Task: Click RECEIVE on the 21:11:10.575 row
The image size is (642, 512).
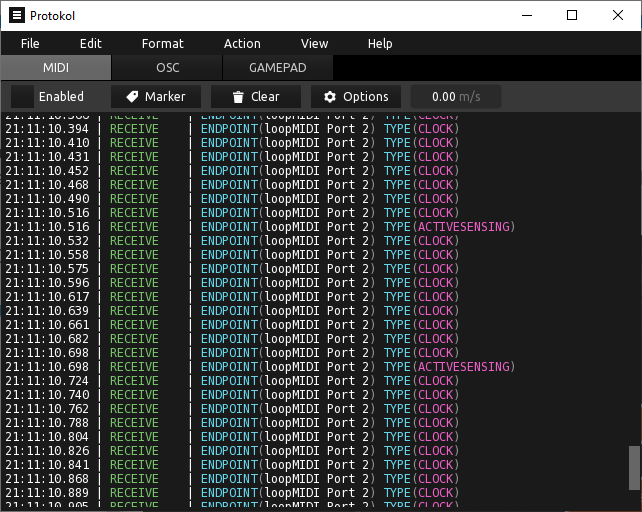Action: coord(134,269)
